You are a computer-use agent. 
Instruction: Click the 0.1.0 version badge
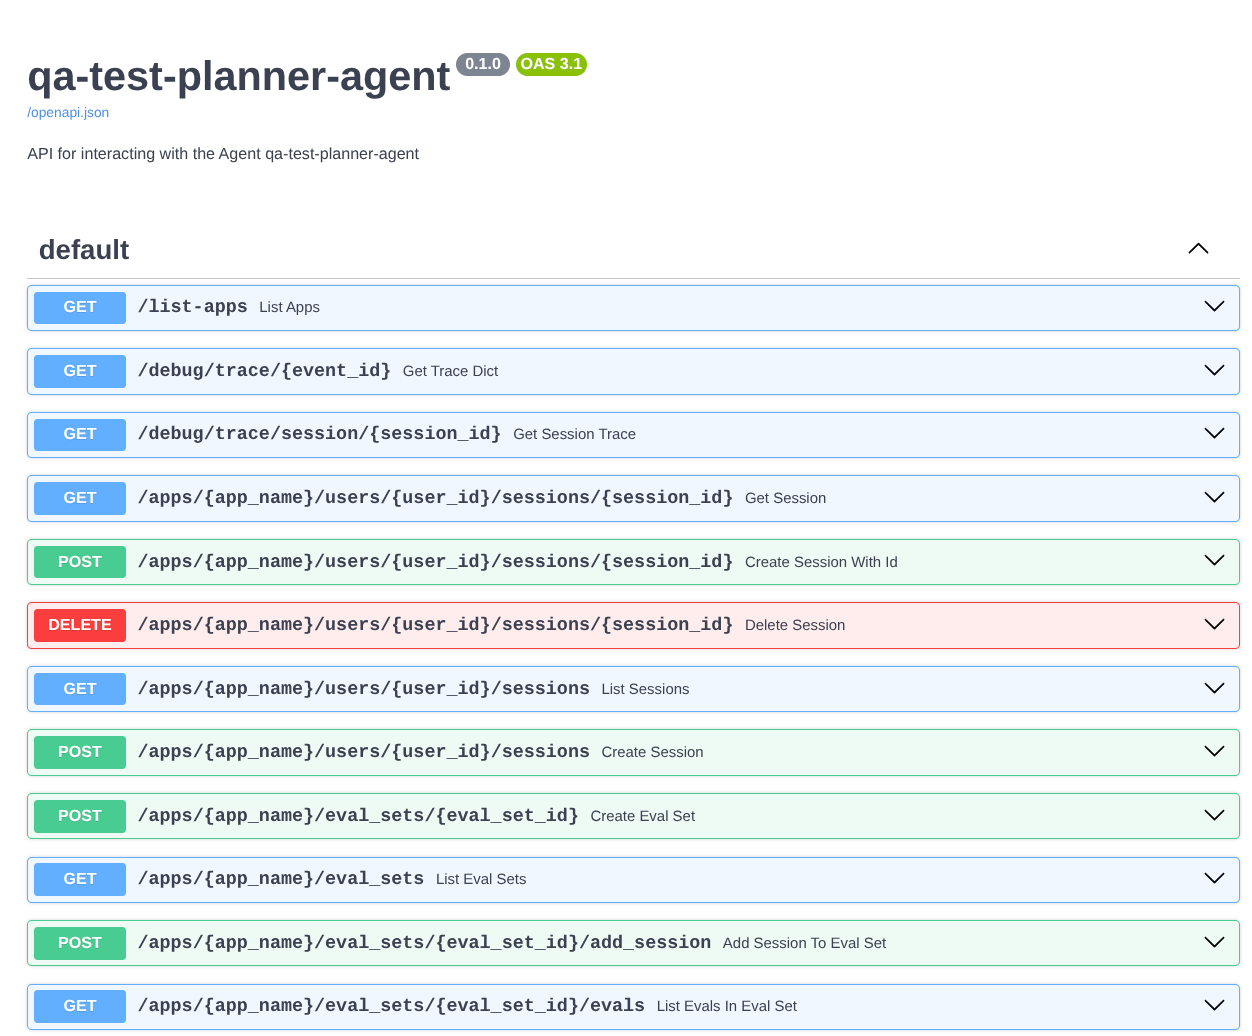[482, 64]
